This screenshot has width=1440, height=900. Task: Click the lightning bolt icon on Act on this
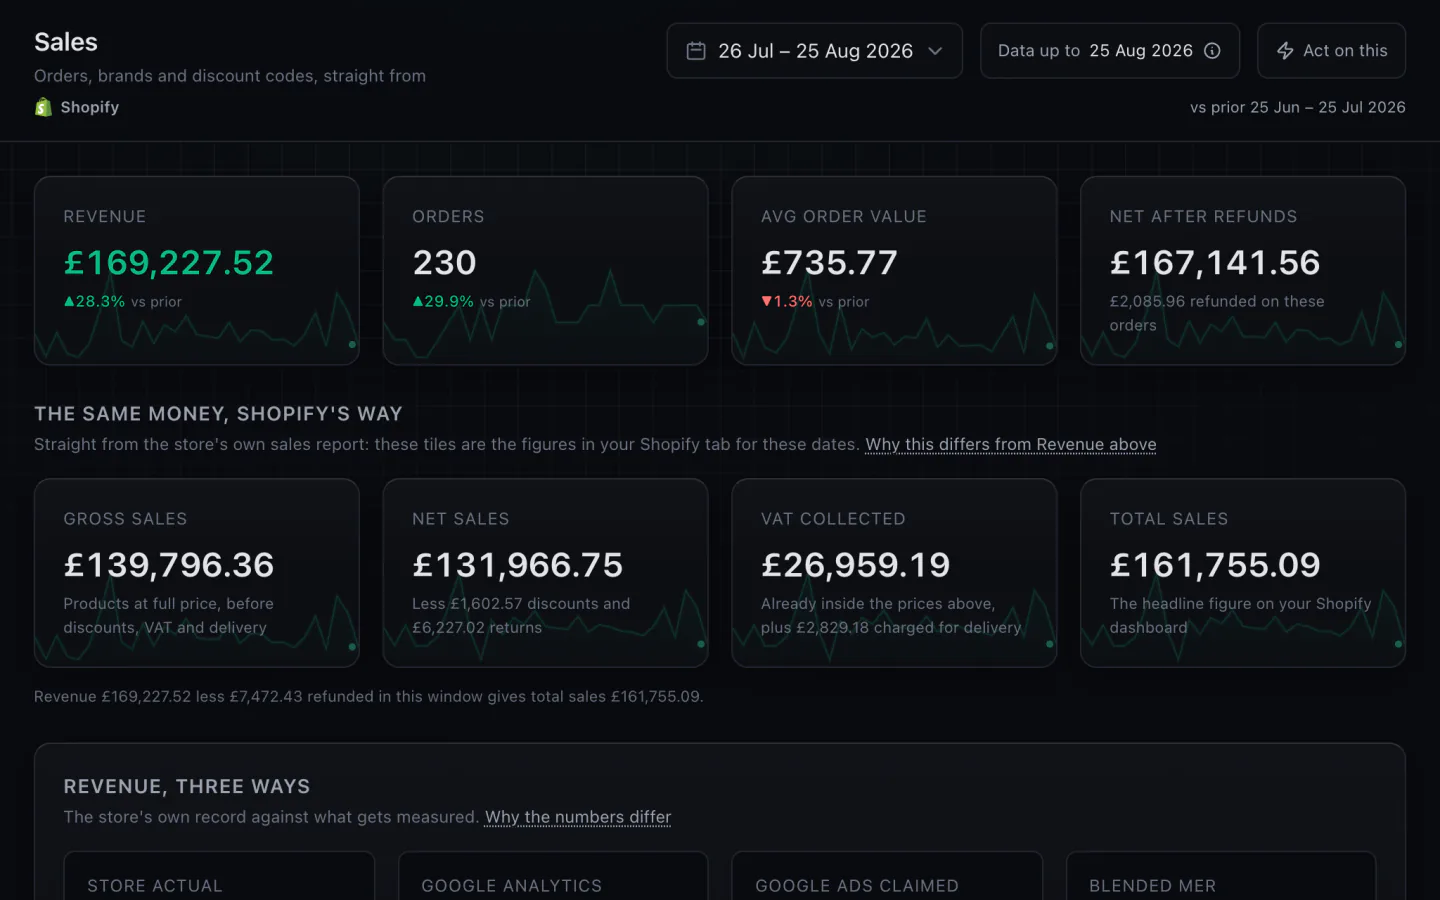(1285, 51)
